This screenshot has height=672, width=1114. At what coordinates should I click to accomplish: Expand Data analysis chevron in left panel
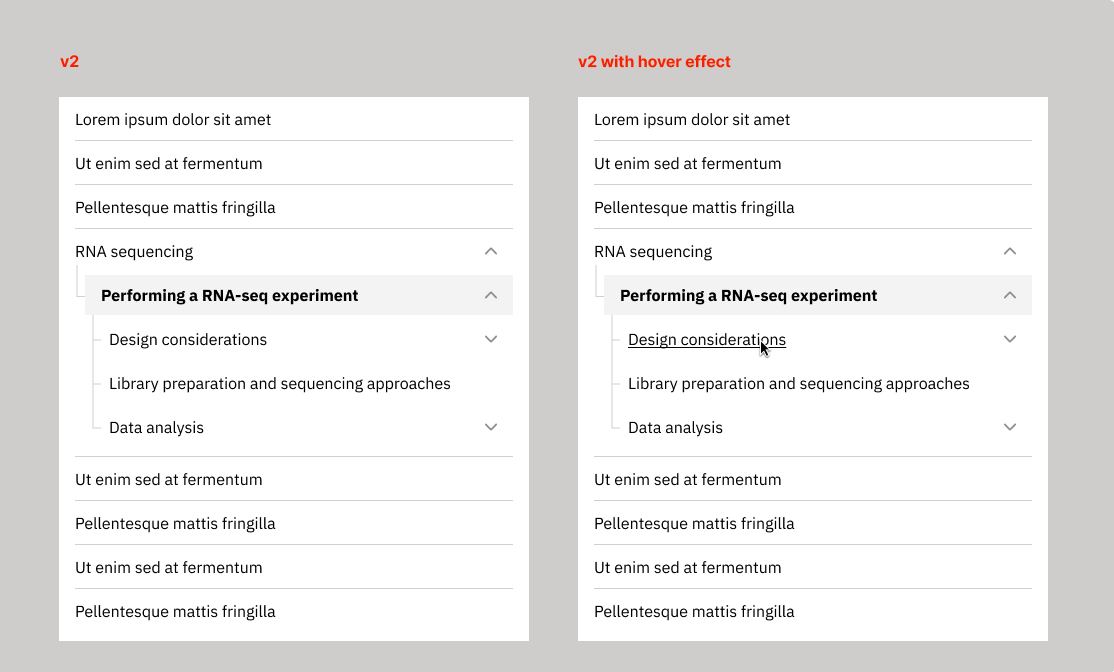(x=491, y=427)
